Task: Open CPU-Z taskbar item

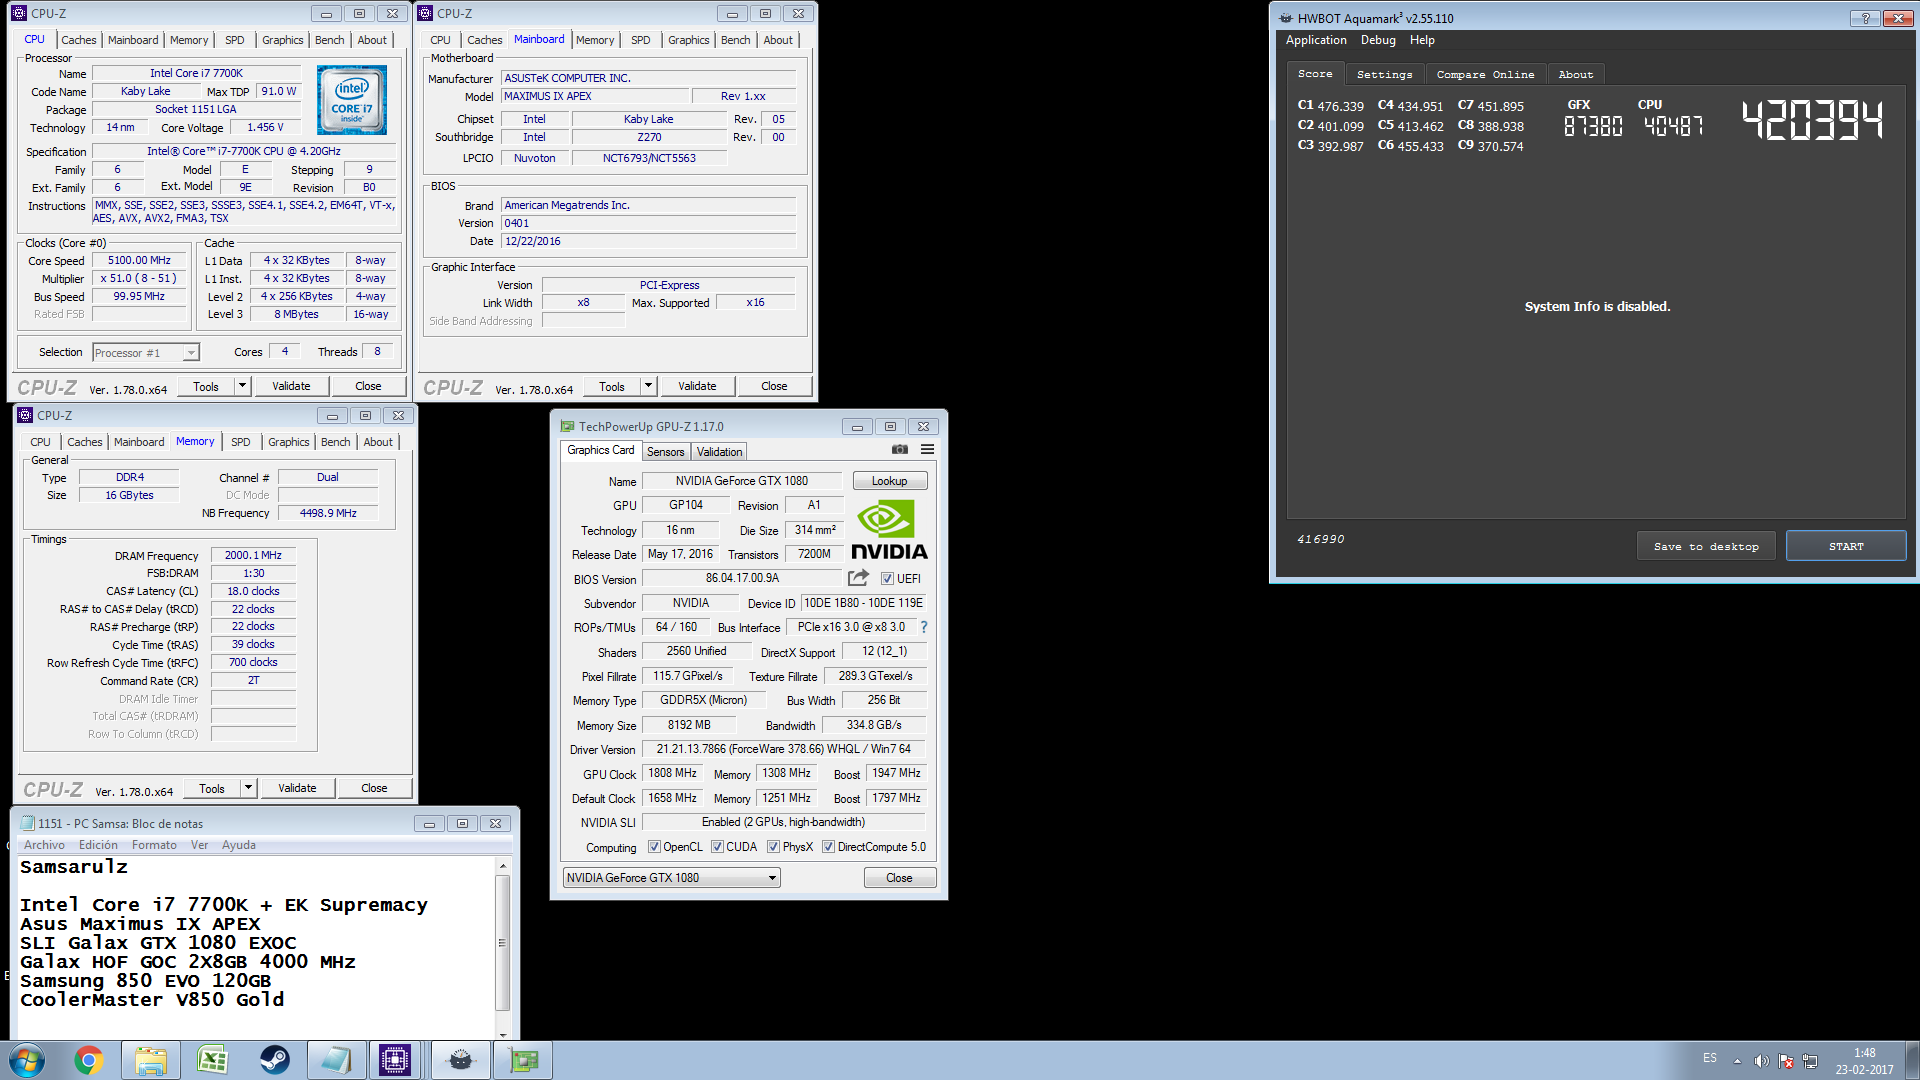Action: point(395,1060)
